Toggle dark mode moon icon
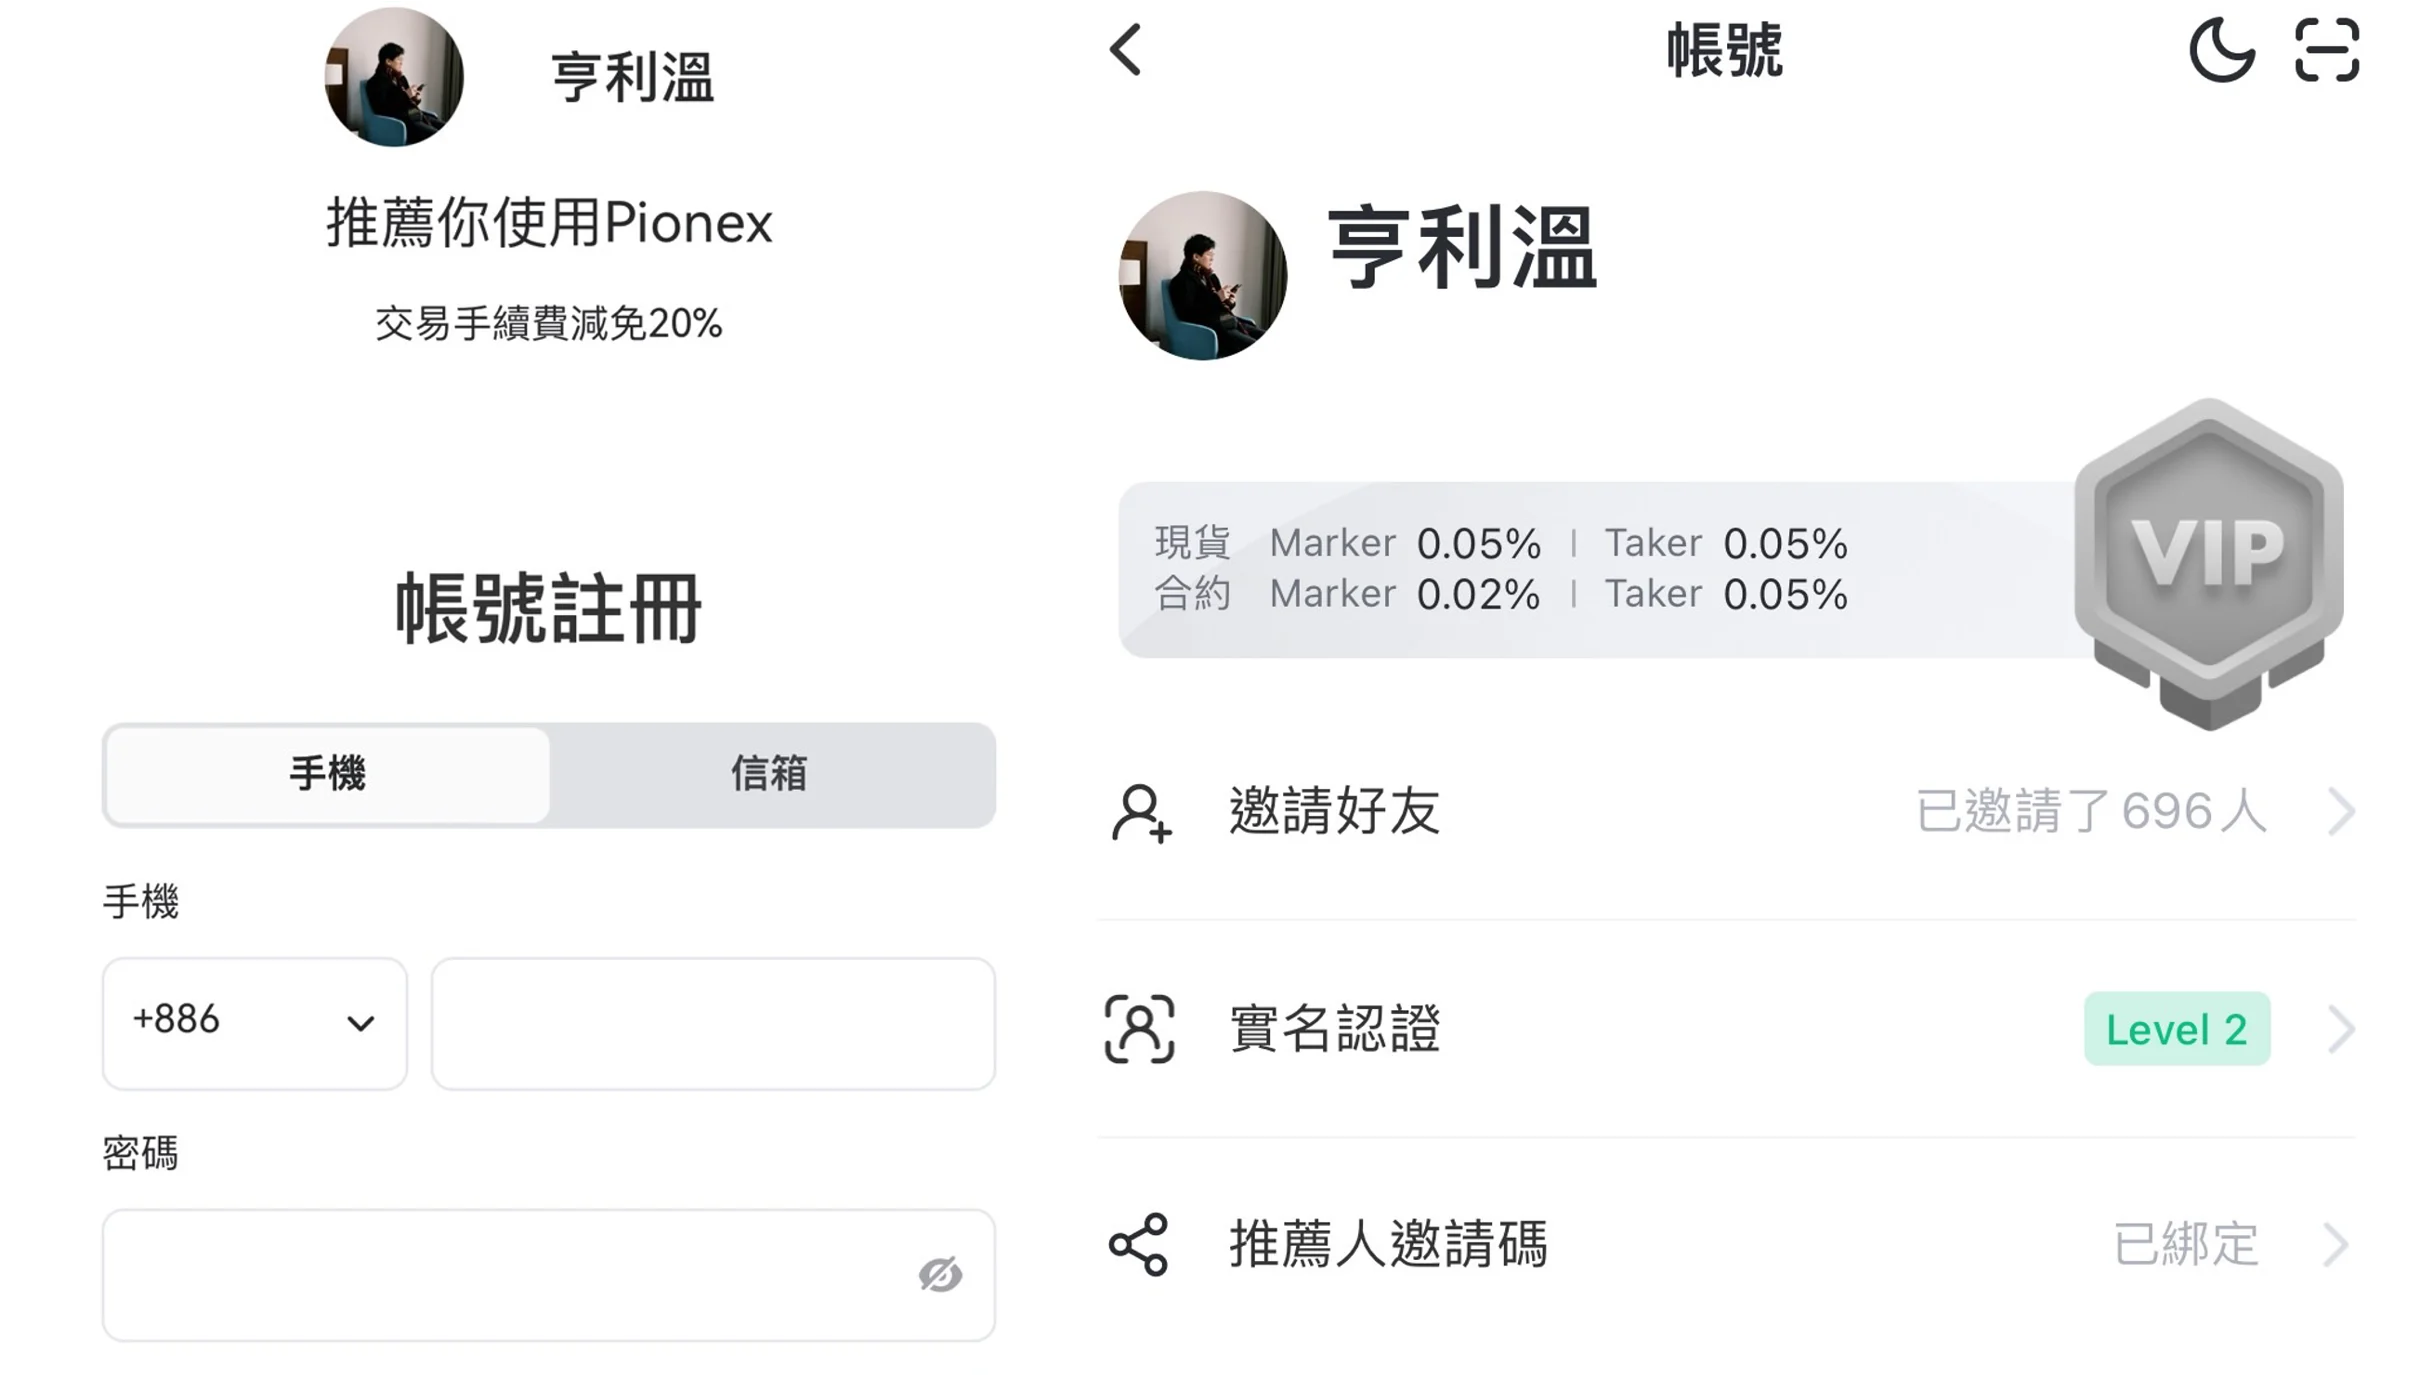This screenshot has width=2420, height=1376. (2220, 49)
